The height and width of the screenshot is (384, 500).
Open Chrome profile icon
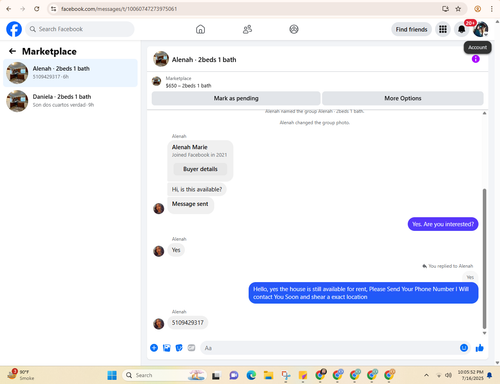pyautogui.click(x=478, y=9)
